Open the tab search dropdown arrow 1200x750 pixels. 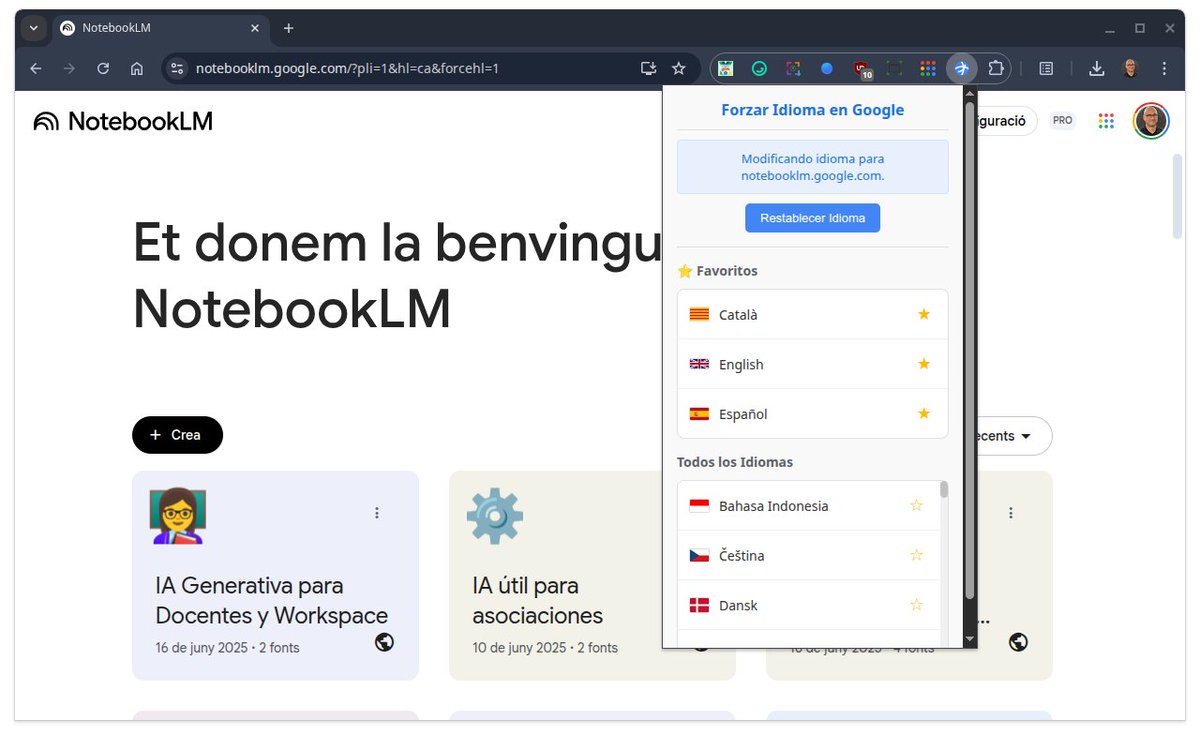click(33, 28)
